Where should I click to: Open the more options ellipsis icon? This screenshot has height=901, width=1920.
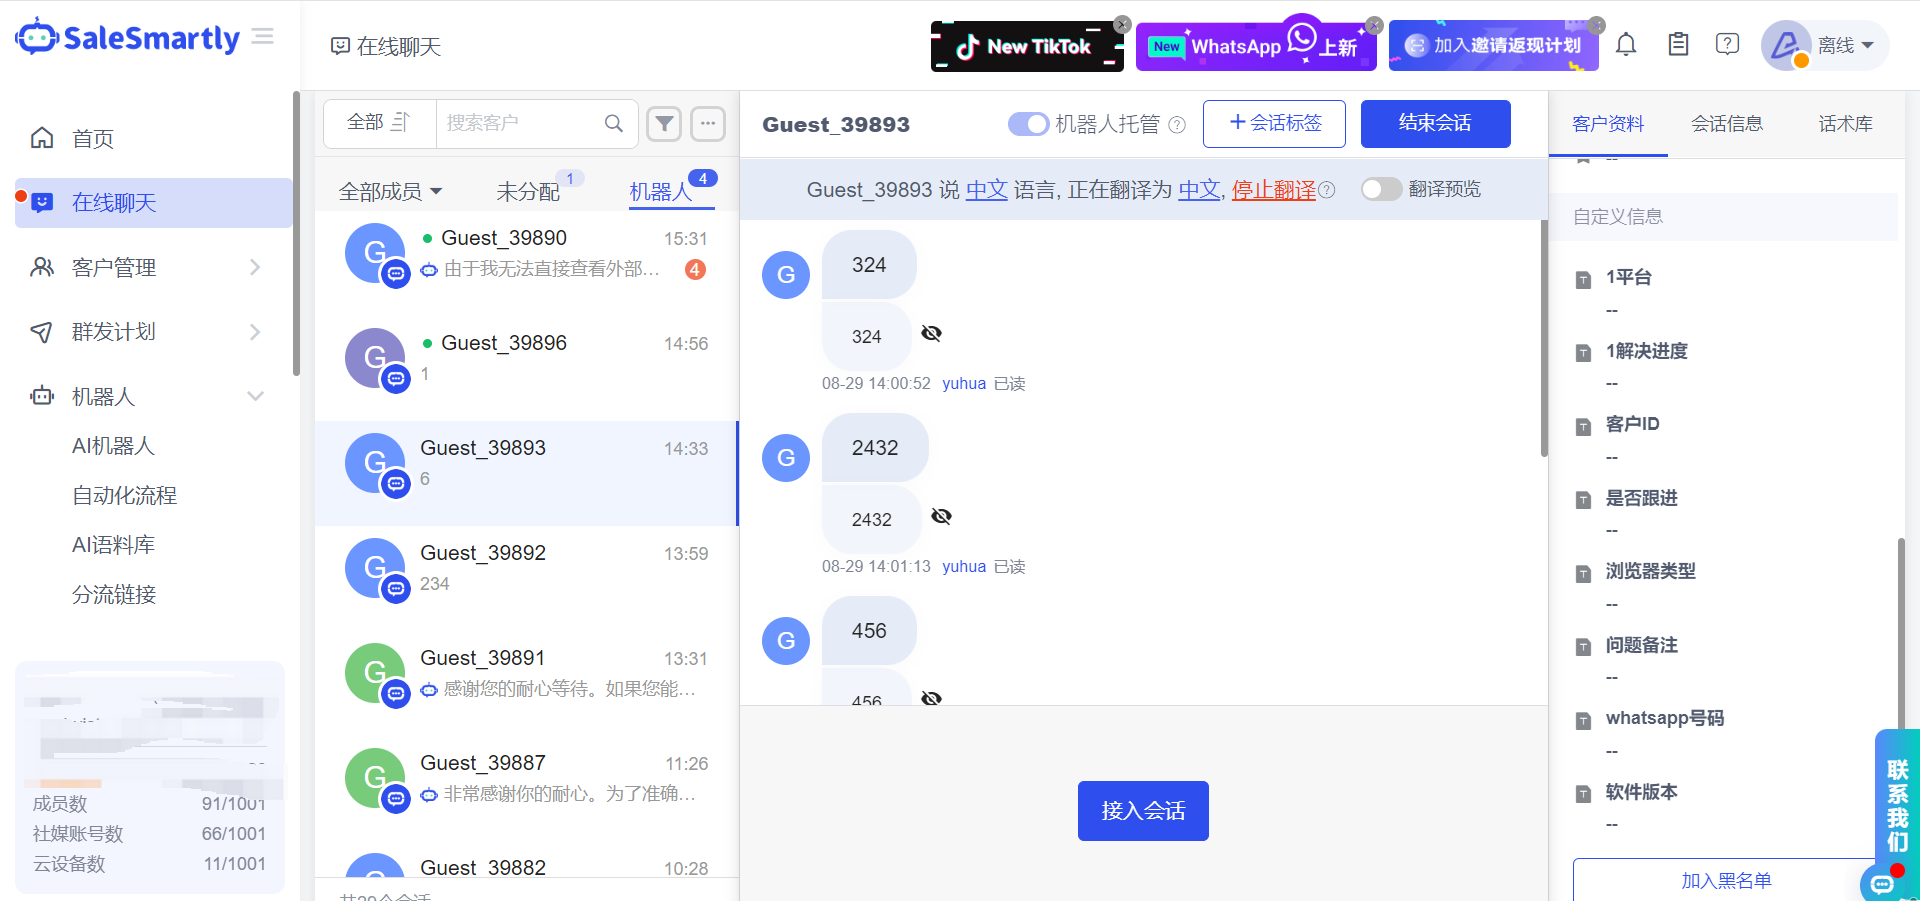click(x=709, y=123)
